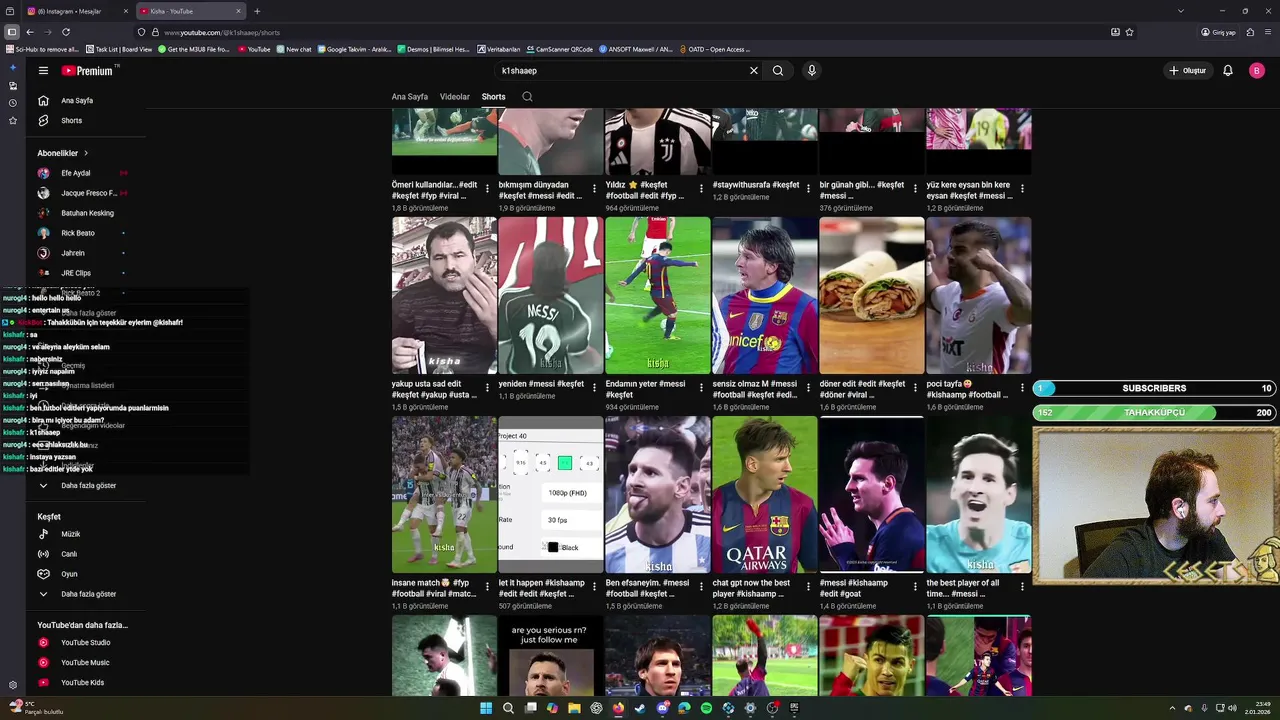Image resolution: width=1280 pixels, height=720 pixels.
Task: Open Discord from the taskbar
Action: pyautogui.click(x=662, y=708)
